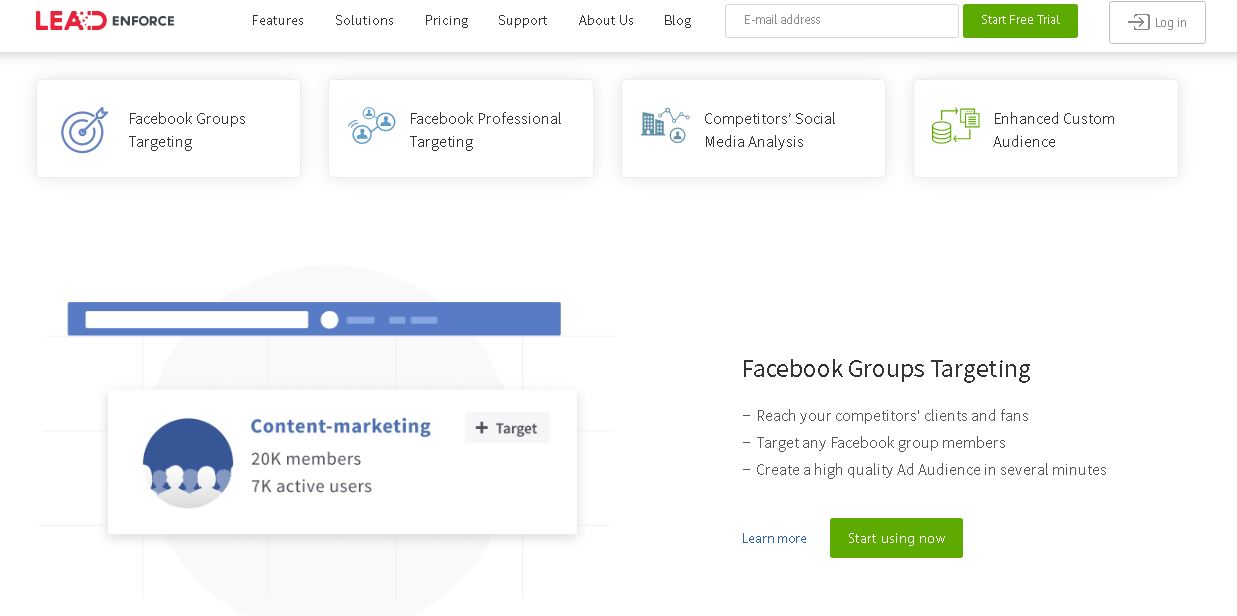Viewport: 1237px width, 616px height.
Task: Go to the Pricing page
Action: (446, 20)
